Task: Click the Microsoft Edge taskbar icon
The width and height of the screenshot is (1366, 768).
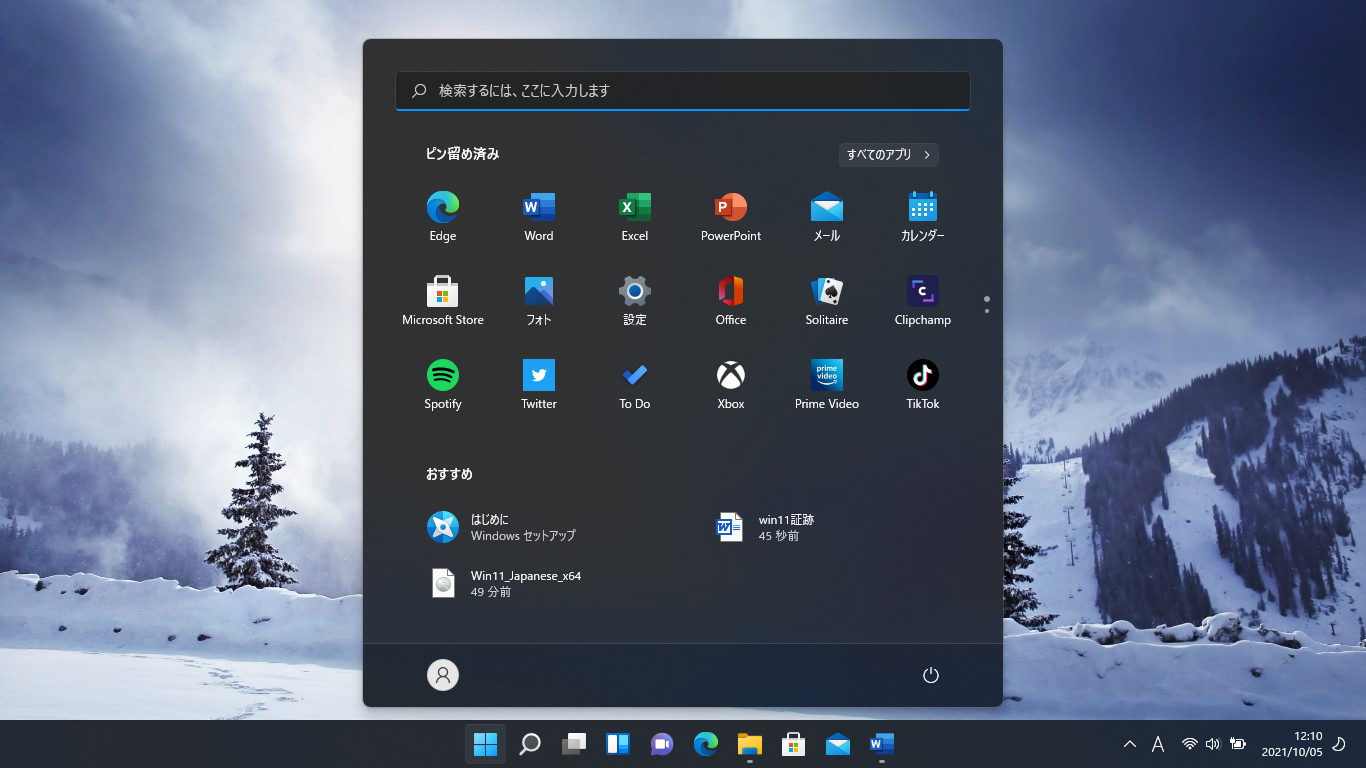Action: pyautogui.click(x=706, y=744)
